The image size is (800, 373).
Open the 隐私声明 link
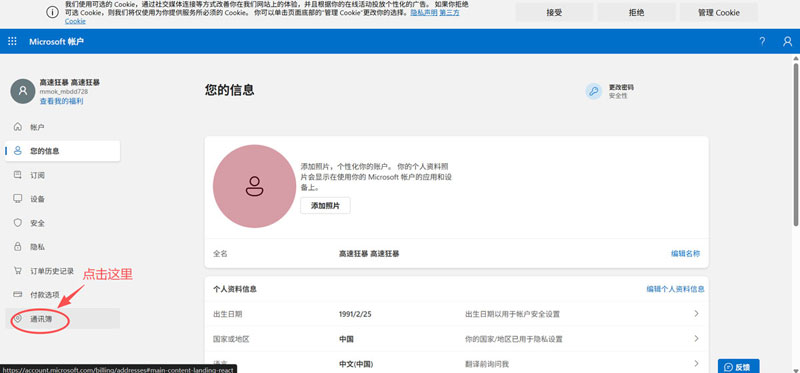(424, 12)
